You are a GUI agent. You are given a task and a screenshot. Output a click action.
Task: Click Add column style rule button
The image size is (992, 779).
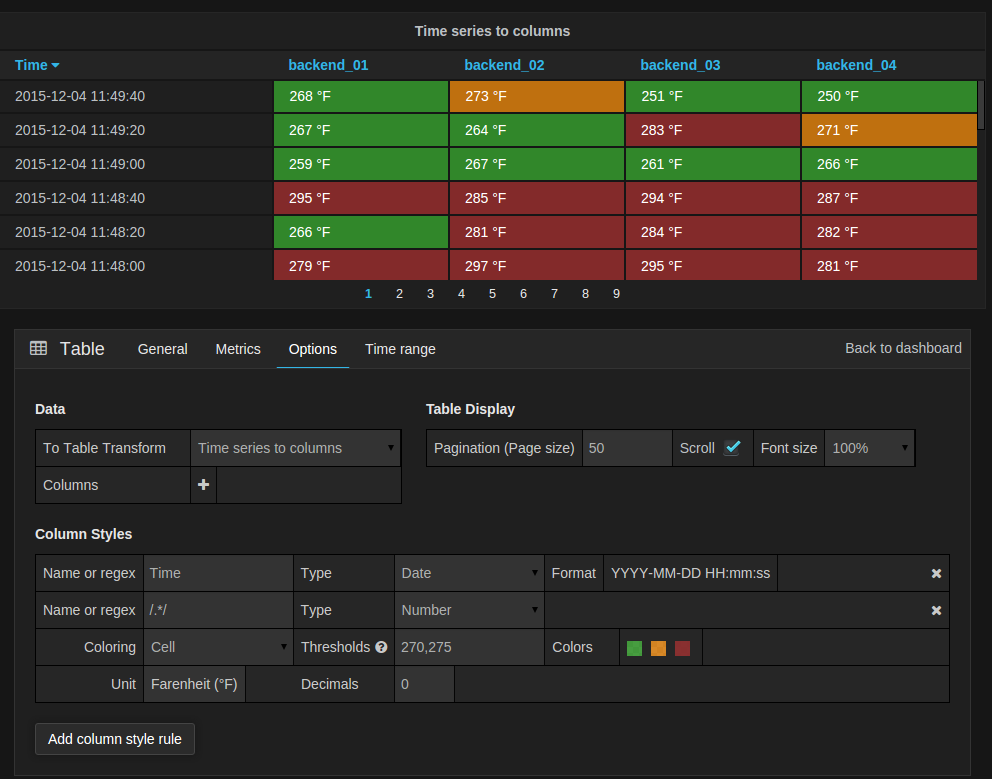tap(115, 739)
